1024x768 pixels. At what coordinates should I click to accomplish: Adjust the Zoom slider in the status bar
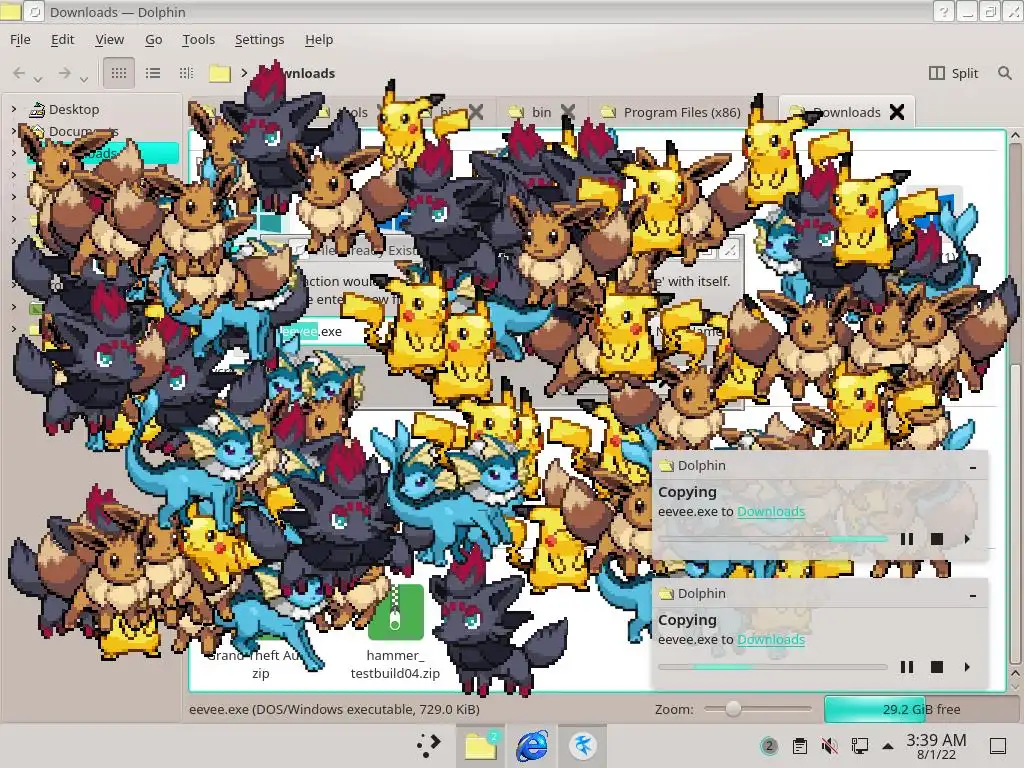pyautogui.click(x=758, y=709)
